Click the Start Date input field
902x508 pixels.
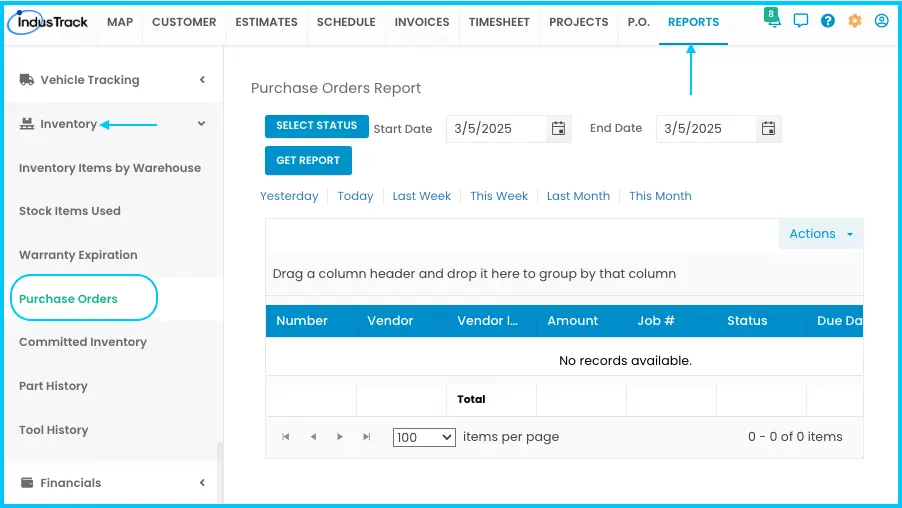[496, 128]
